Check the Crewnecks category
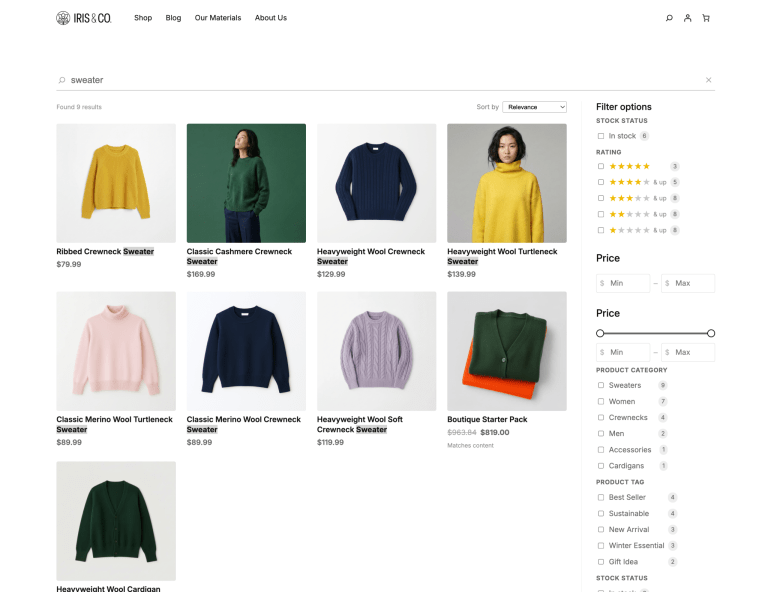Viewport: 768px width, 592px height. click(x=600, y=418)
